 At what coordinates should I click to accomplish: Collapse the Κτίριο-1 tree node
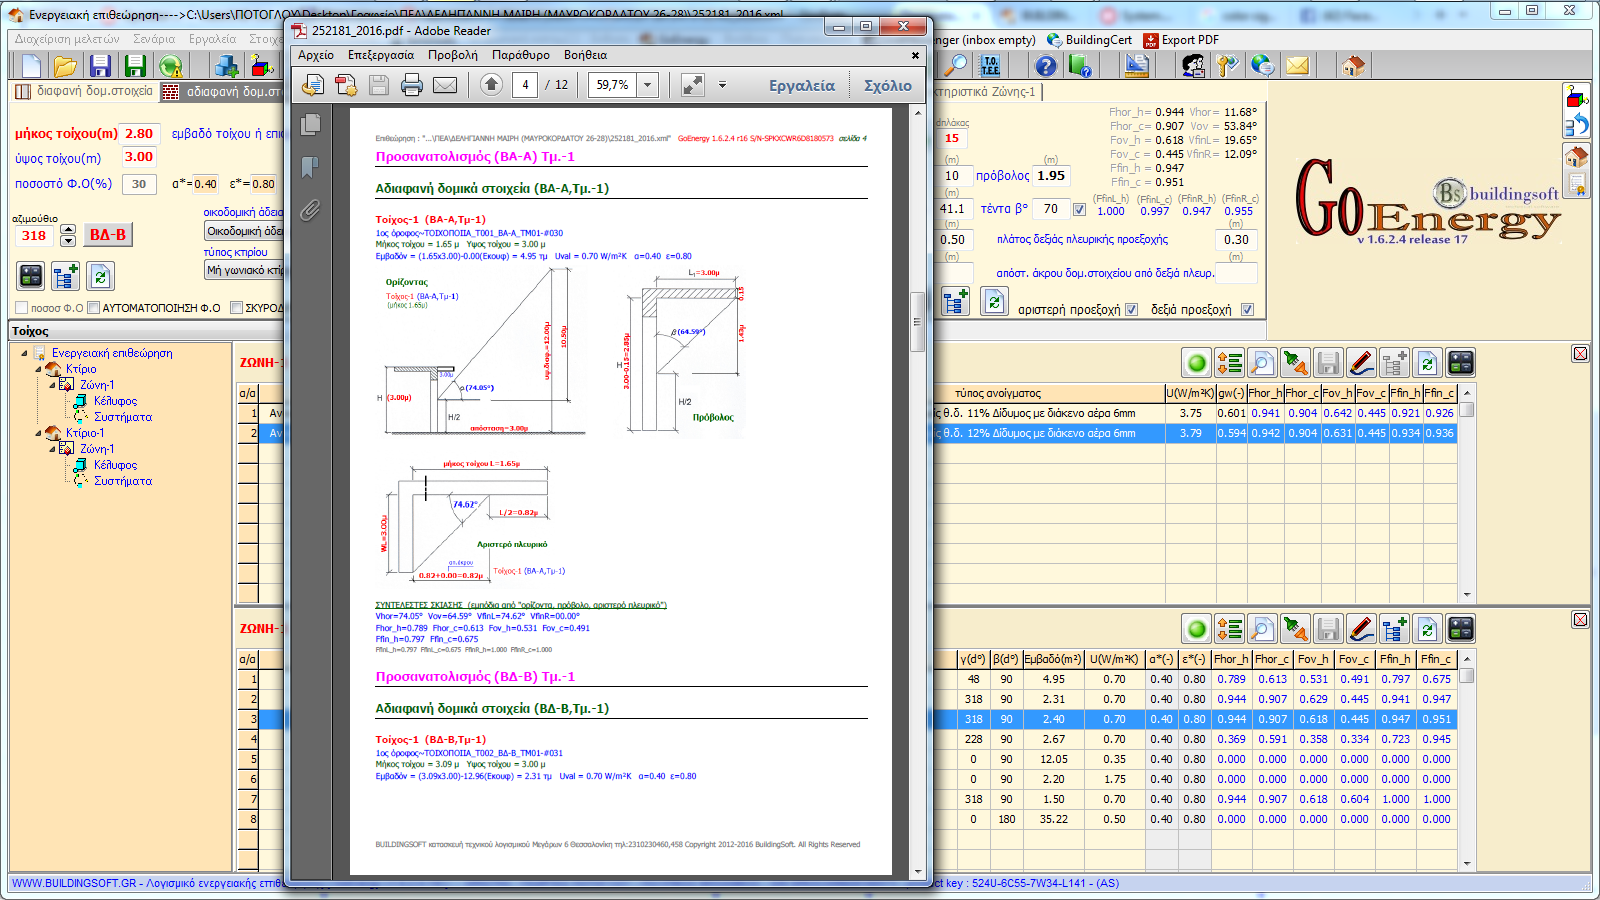[x=39, y=433]
